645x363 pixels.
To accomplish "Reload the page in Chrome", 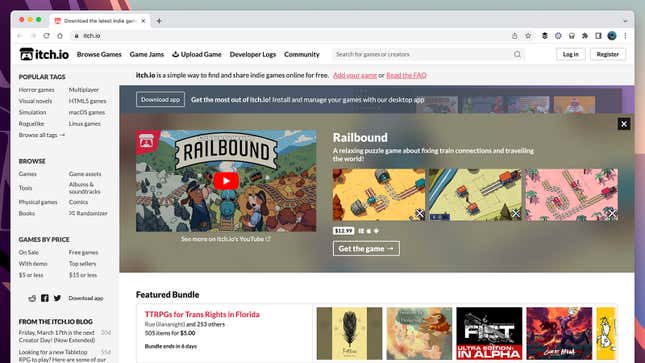I will [46, 36].
